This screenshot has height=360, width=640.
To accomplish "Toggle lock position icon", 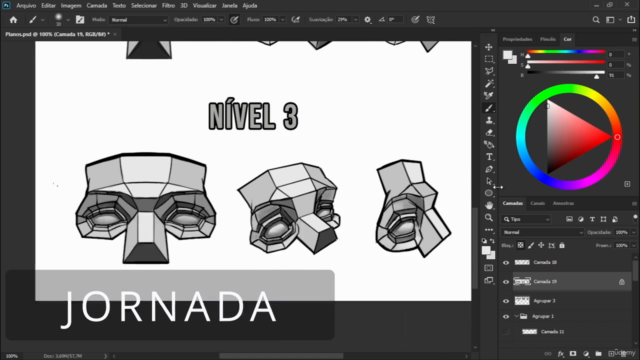I will 541,245.
